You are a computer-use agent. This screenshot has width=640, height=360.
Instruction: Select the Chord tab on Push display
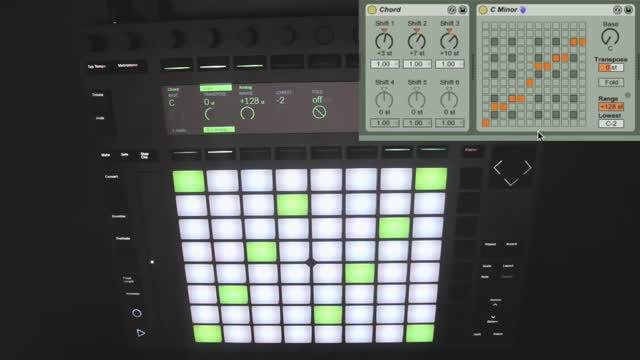coord(173,89)
